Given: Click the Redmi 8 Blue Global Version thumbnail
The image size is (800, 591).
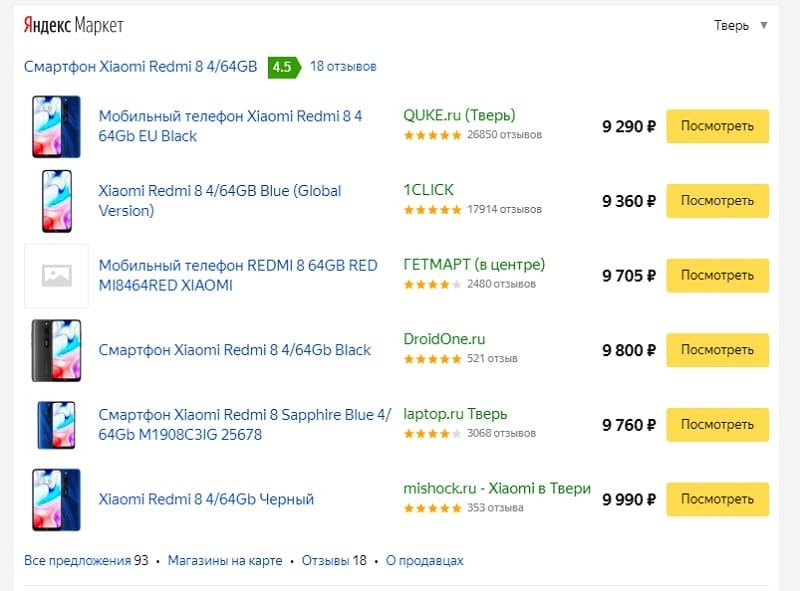Looking at the screenshot, I should (56, 200).
